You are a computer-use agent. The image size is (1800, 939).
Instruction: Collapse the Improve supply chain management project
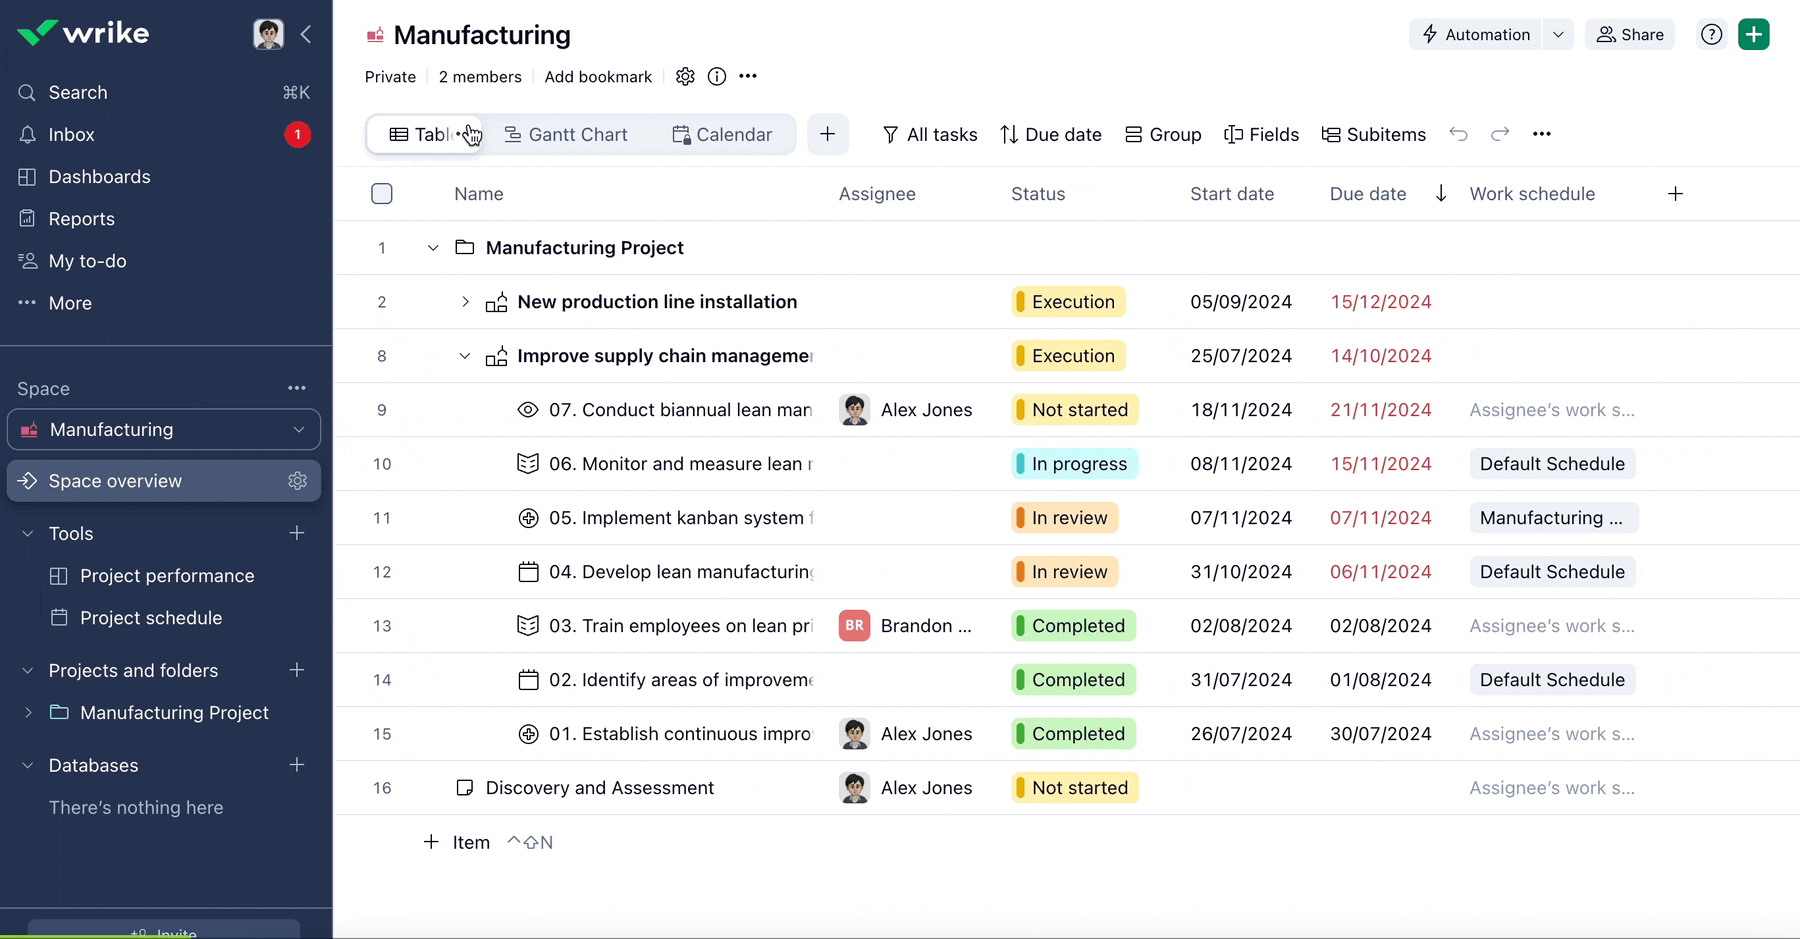pyautogui.click(x=464, y=355)
